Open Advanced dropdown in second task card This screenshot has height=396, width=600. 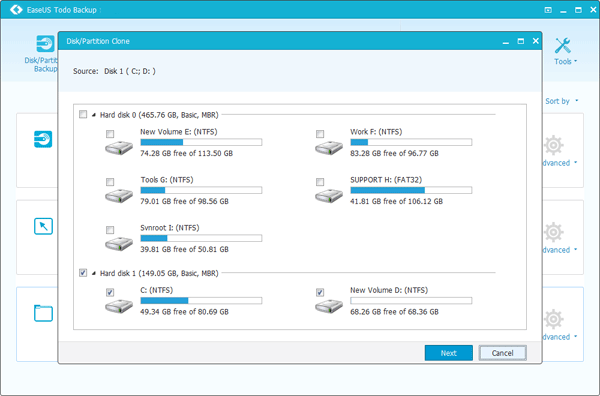(x=559, y=250)
